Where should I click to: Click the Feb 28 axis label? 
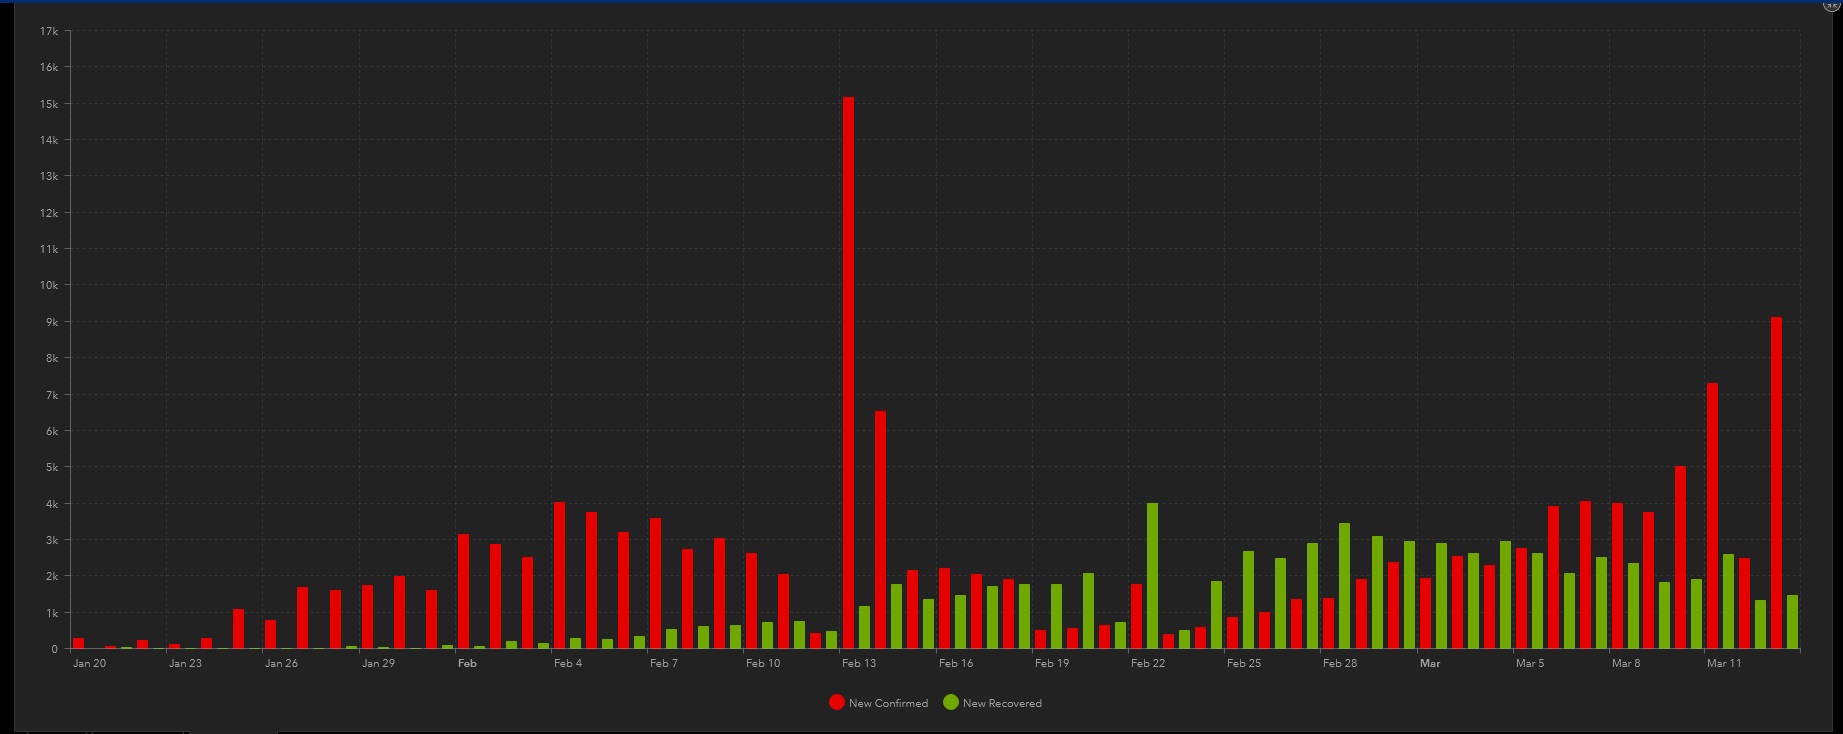(x=1340, y=663)
